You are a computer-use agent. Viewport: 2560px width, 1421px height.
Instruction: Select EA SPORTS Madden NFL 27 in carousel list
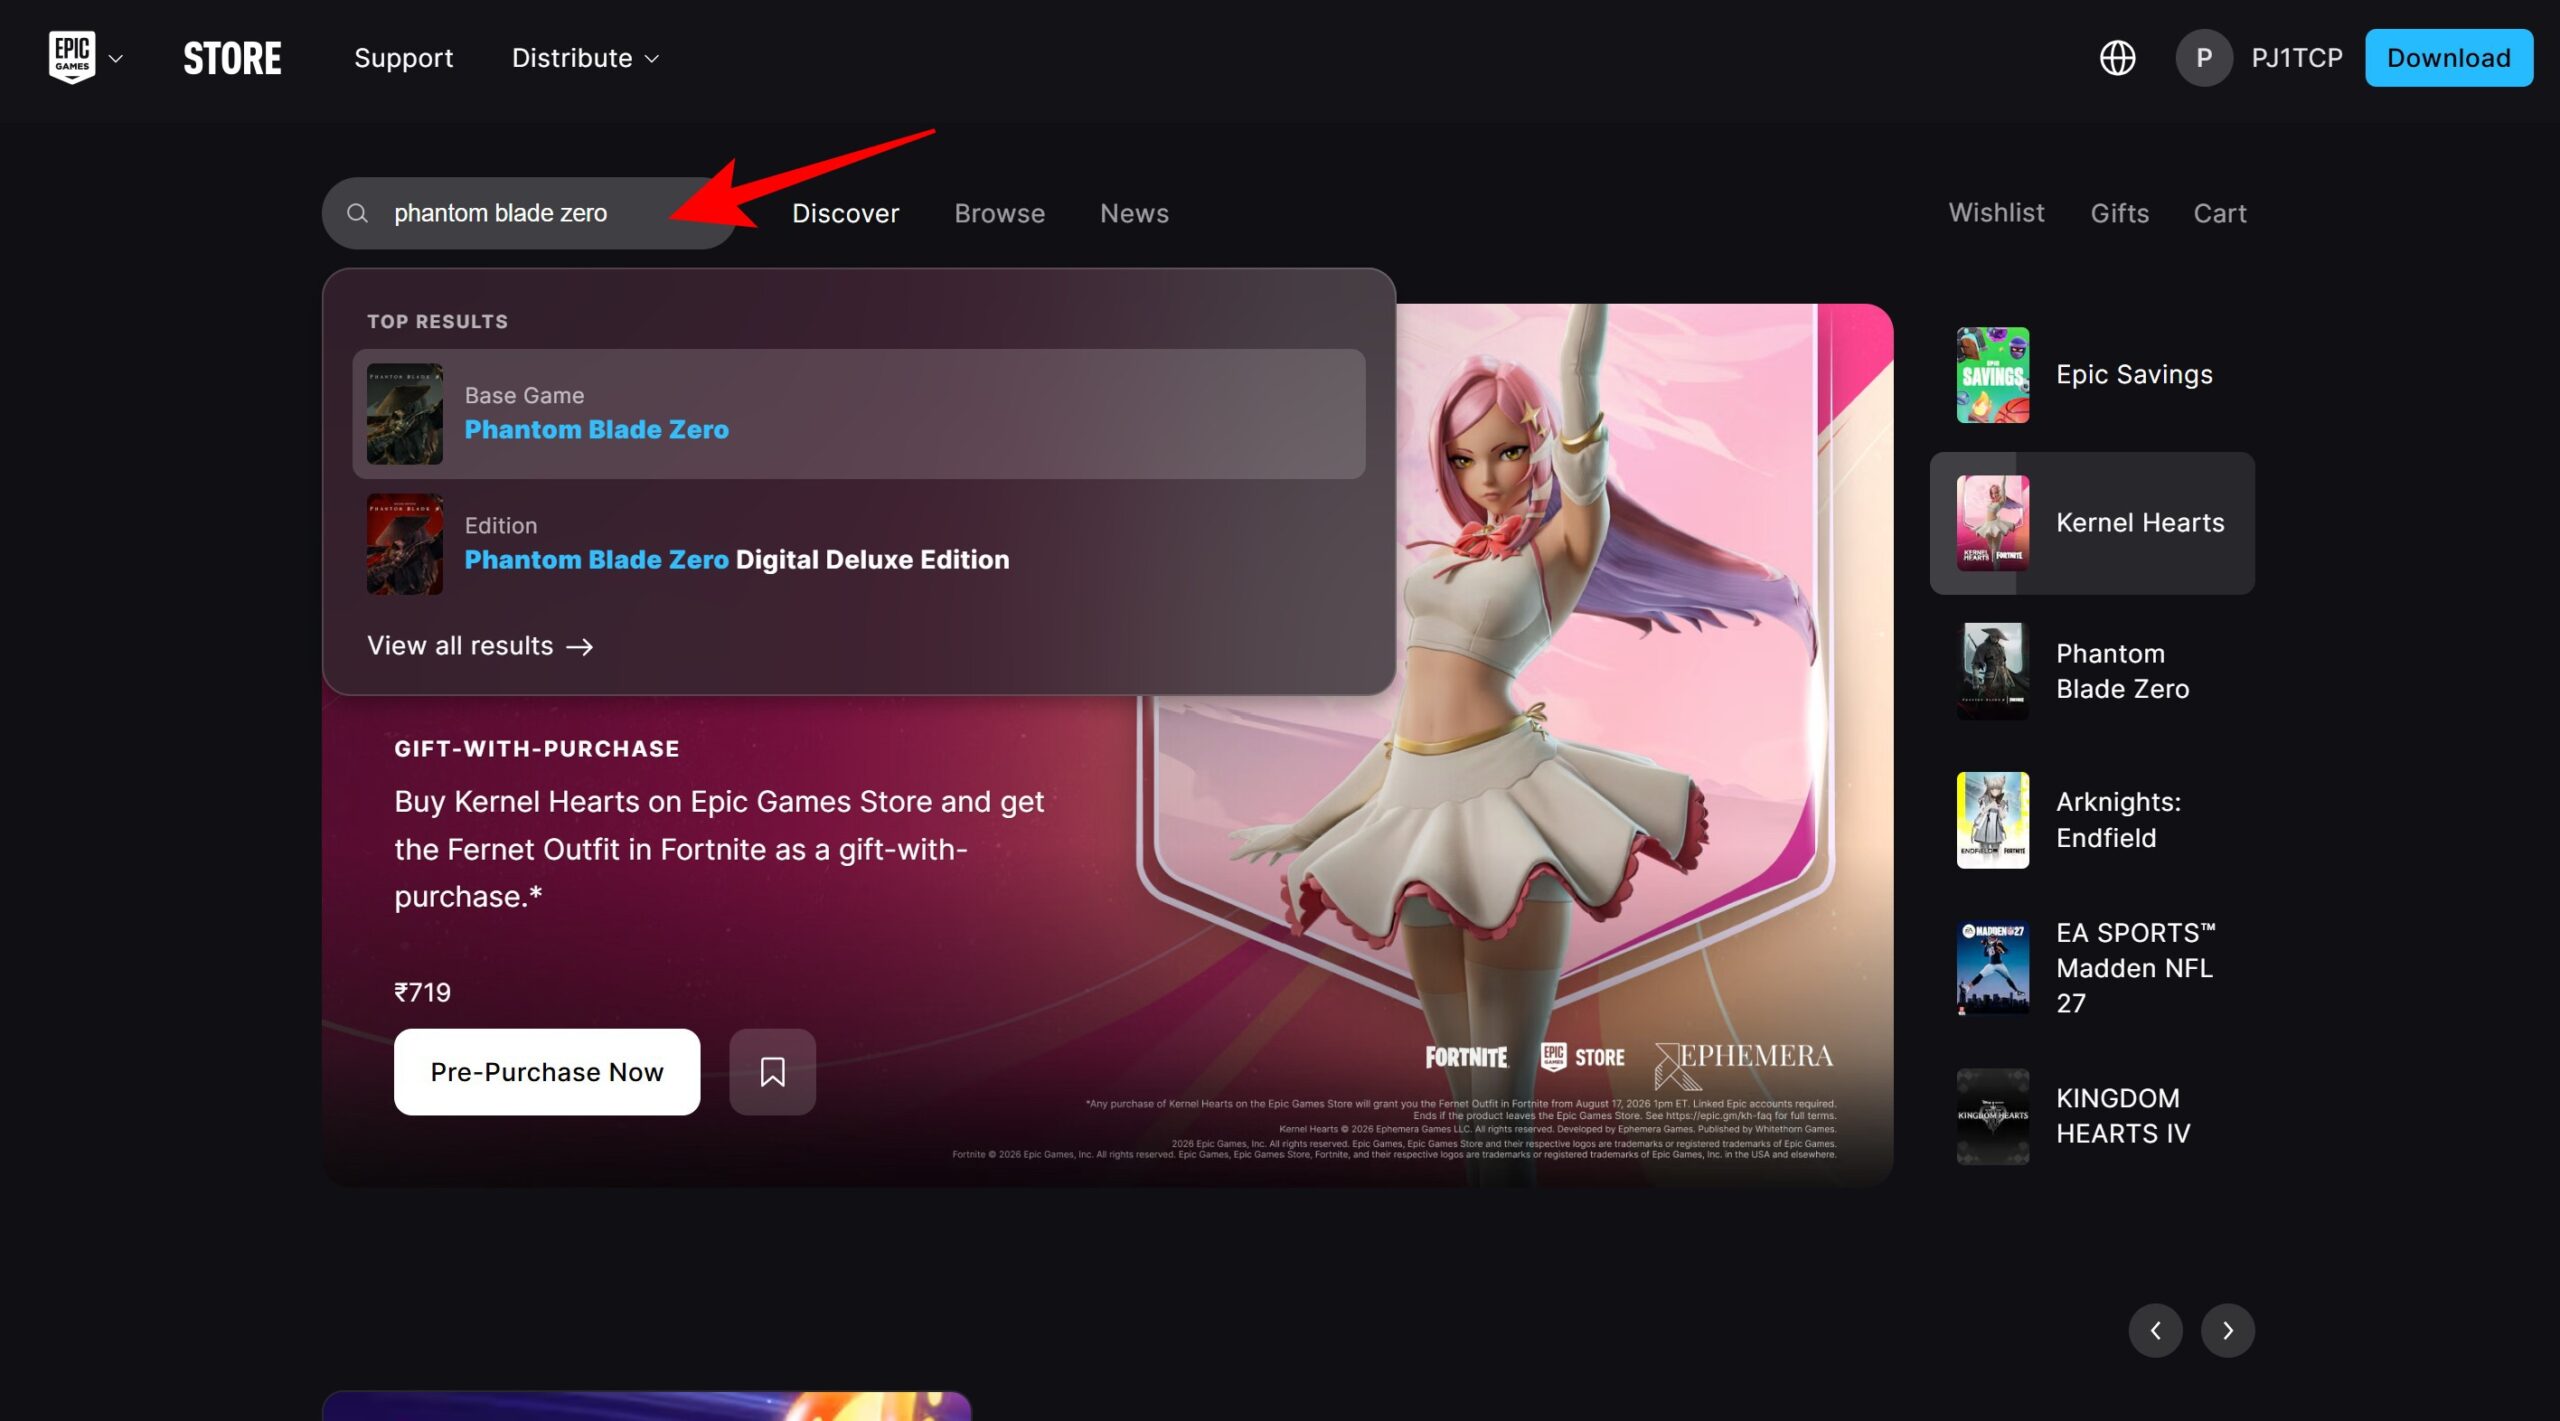point(2092,968)
